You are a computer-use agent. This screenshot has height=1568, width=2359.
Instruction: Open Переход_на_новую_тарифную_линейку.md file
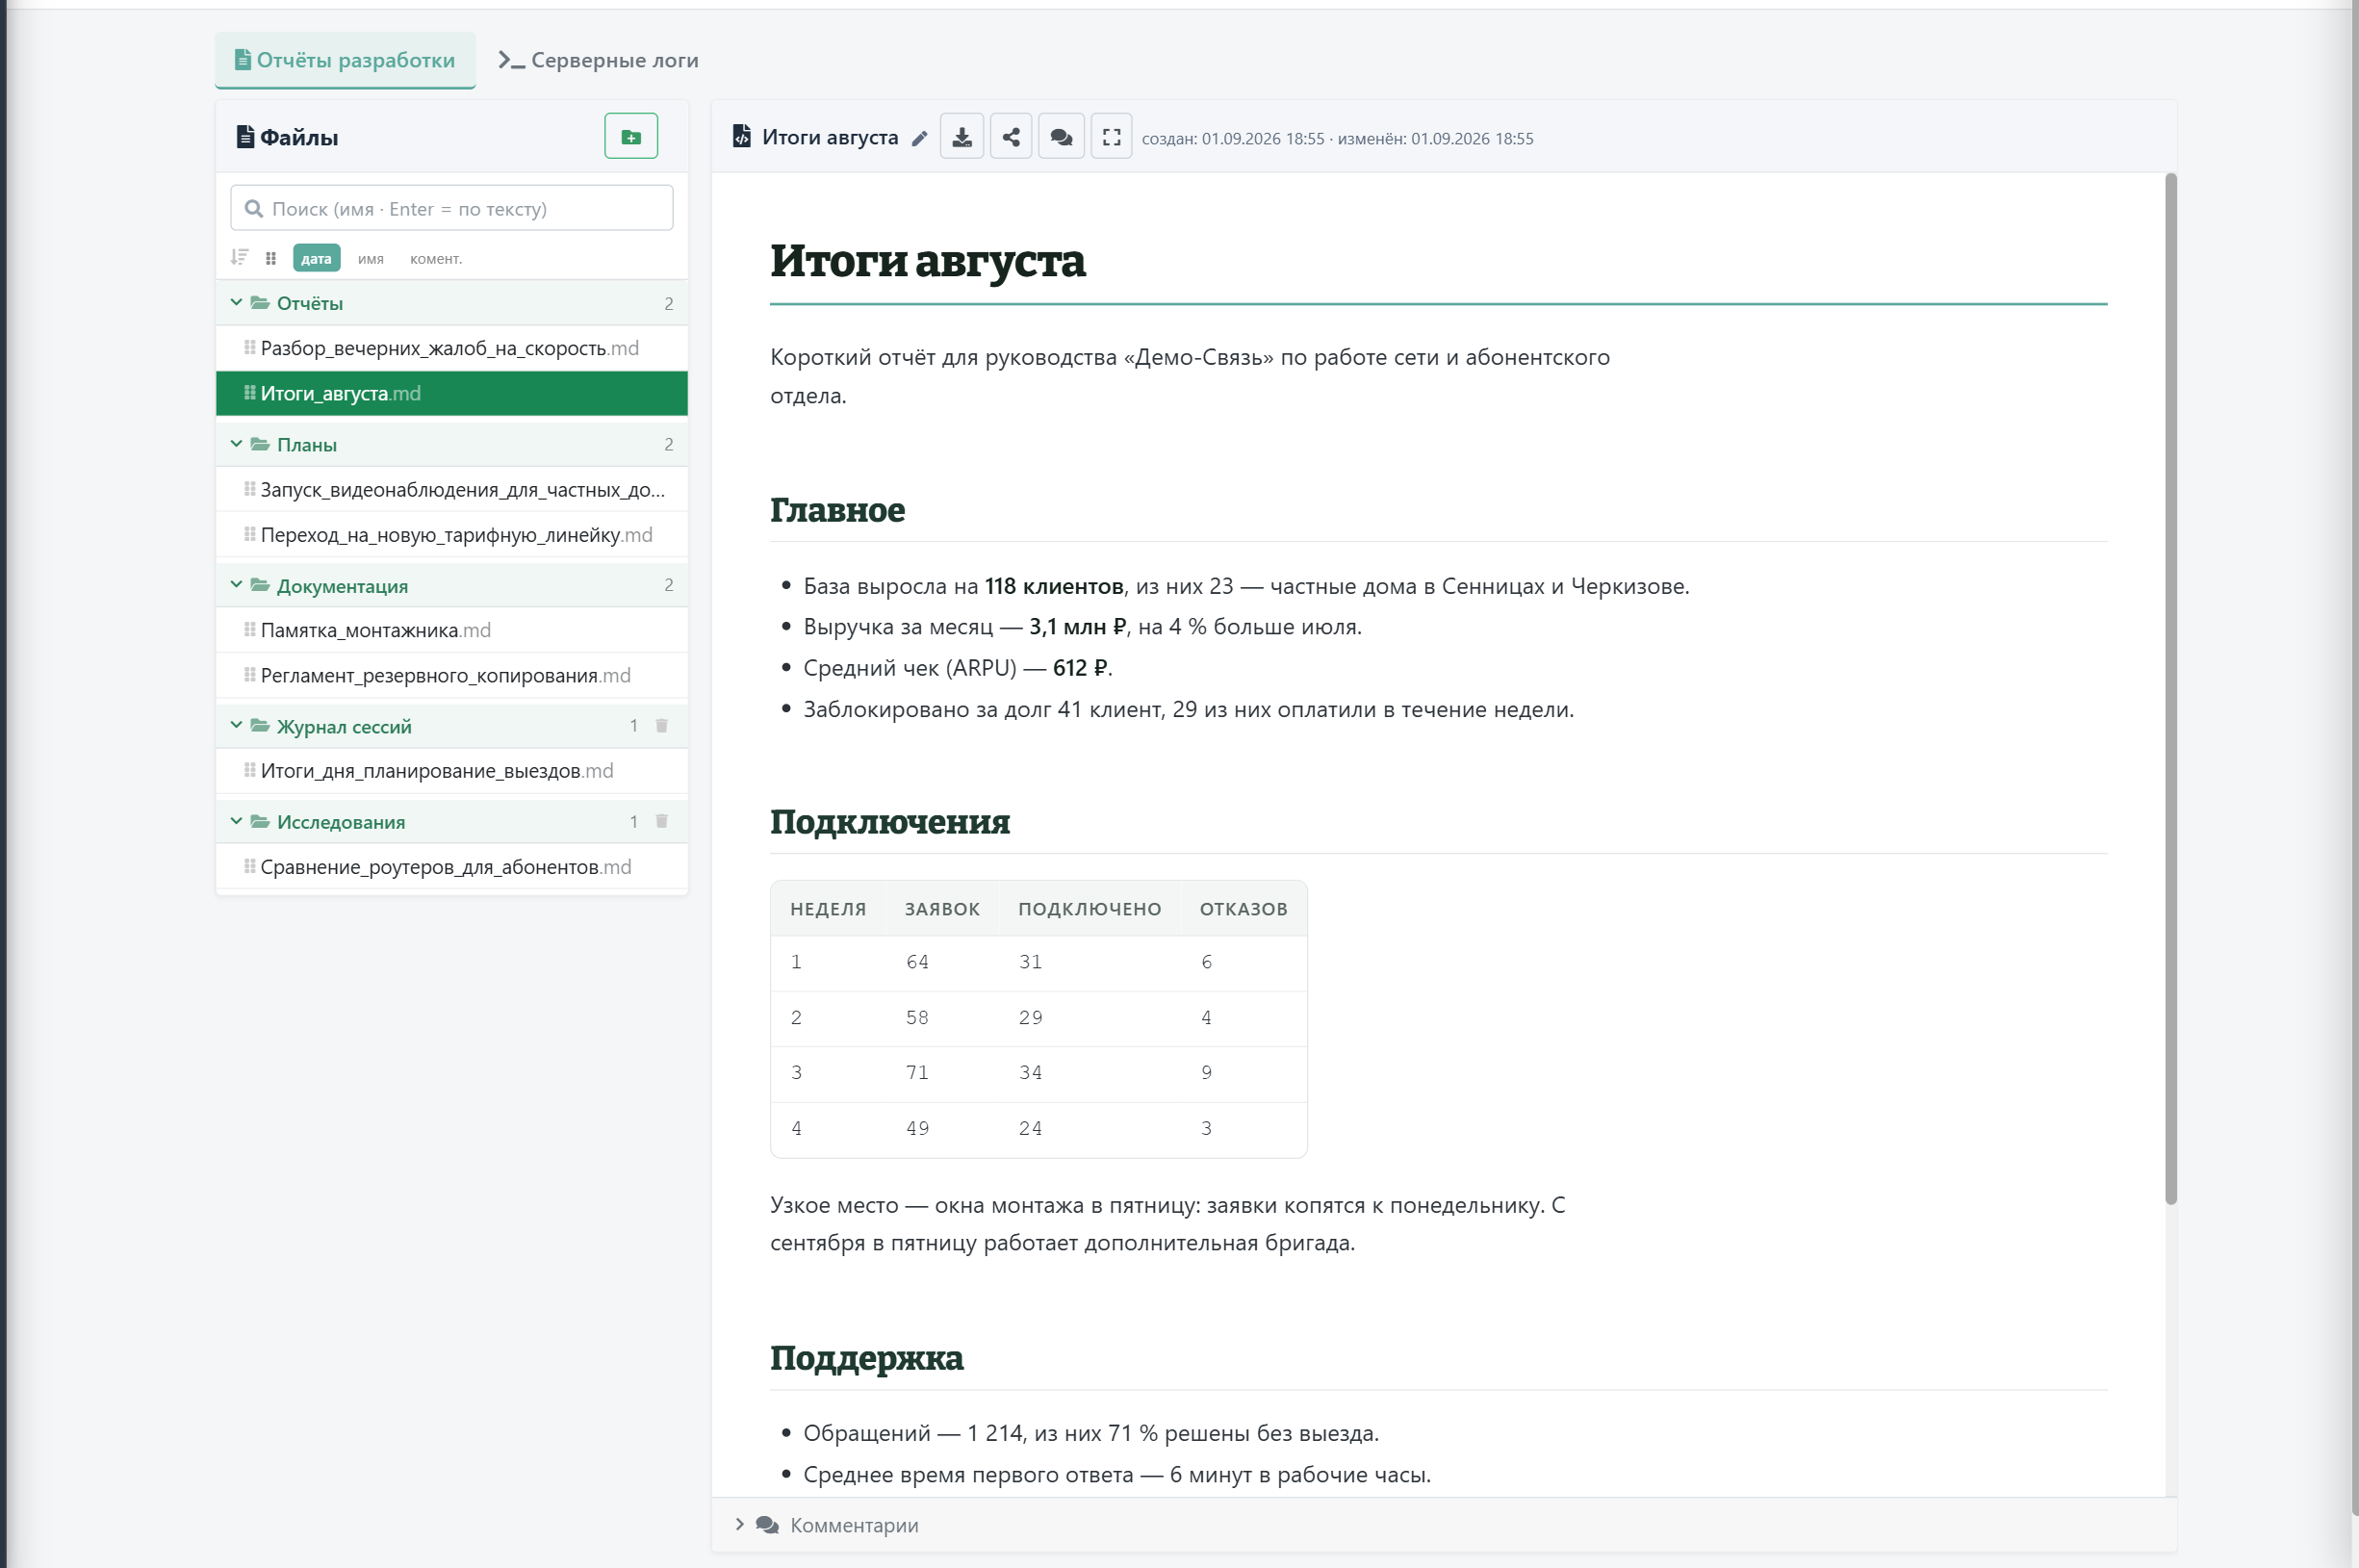coord(452,534)
